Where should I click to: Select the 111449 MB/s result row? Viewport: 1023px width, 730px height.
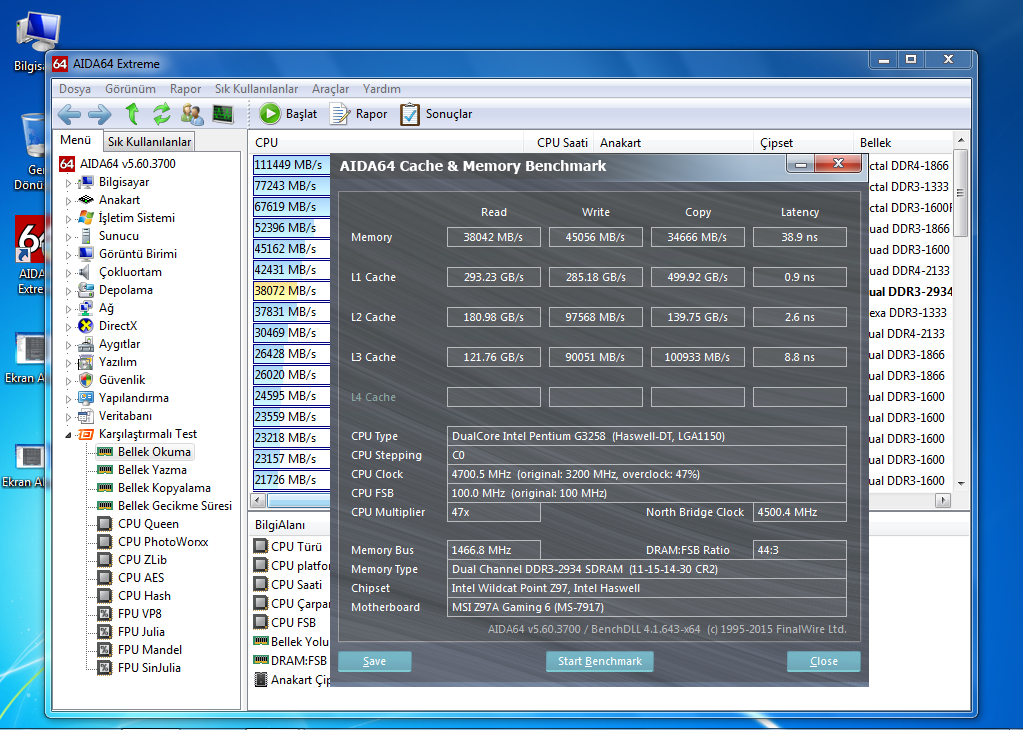tap(291, 164)
